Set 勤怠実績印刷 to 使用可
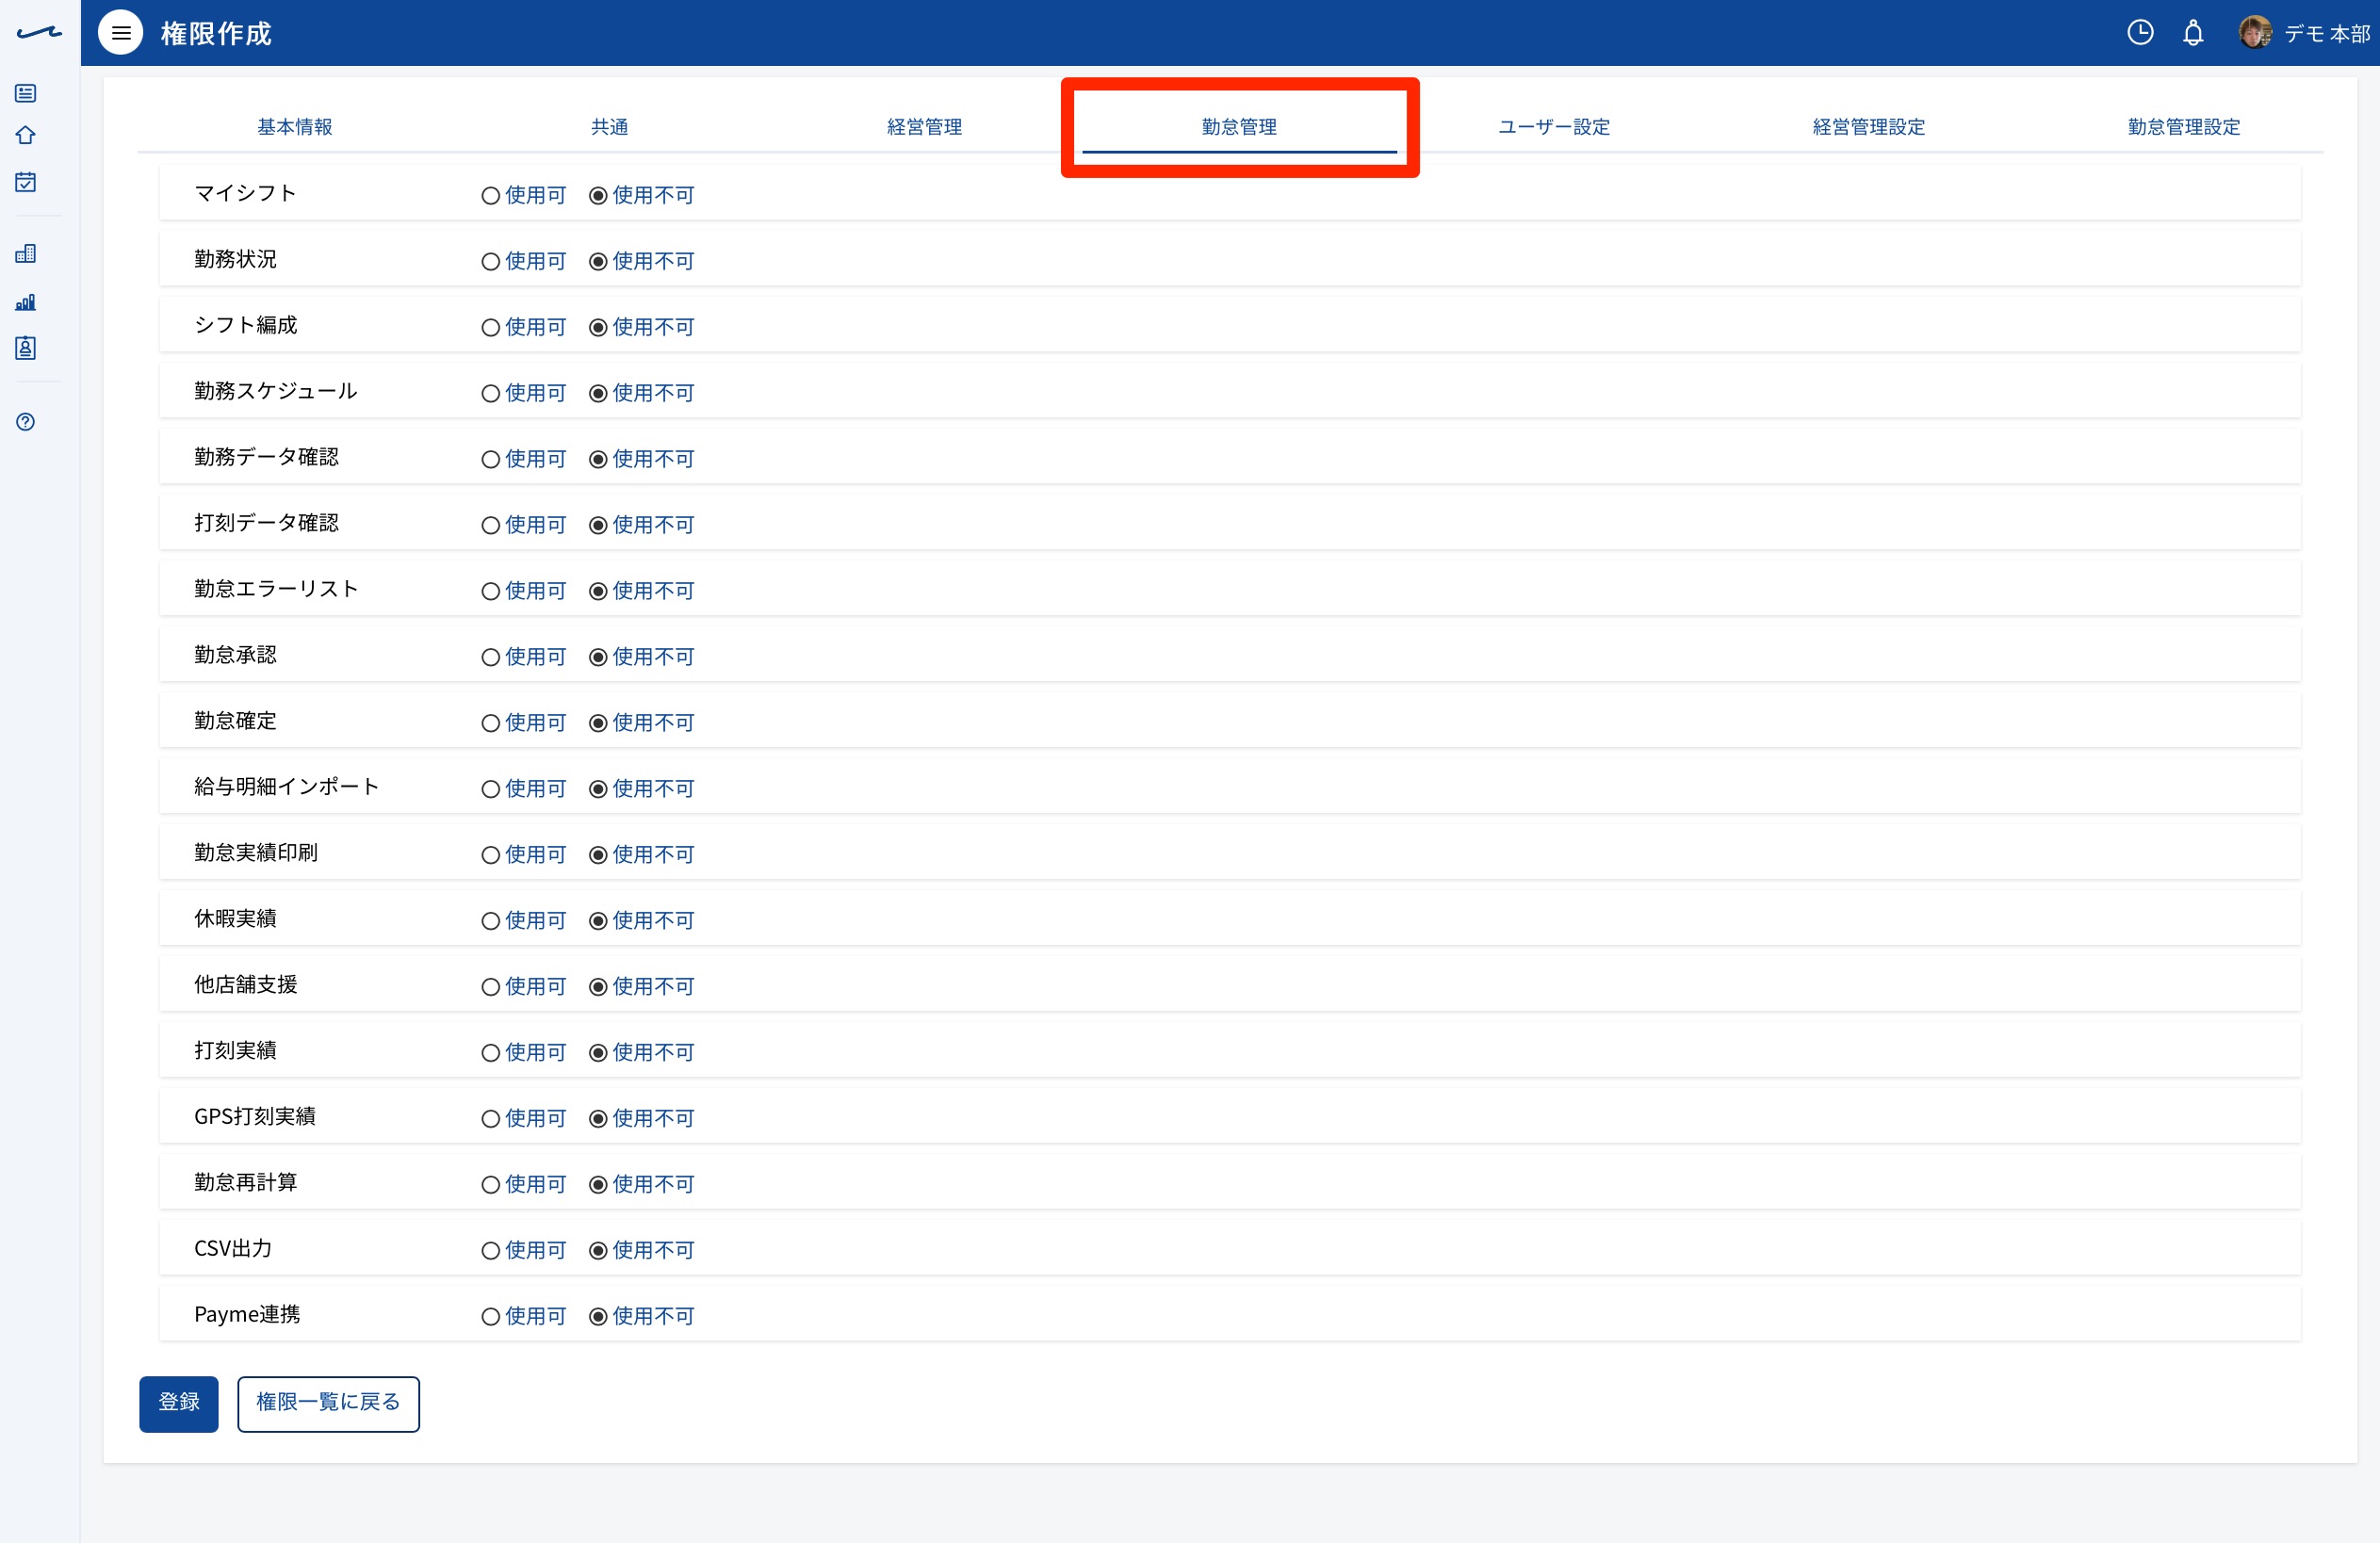The height and width of the screenshot is (1543, 2380). tap(491, 856)
